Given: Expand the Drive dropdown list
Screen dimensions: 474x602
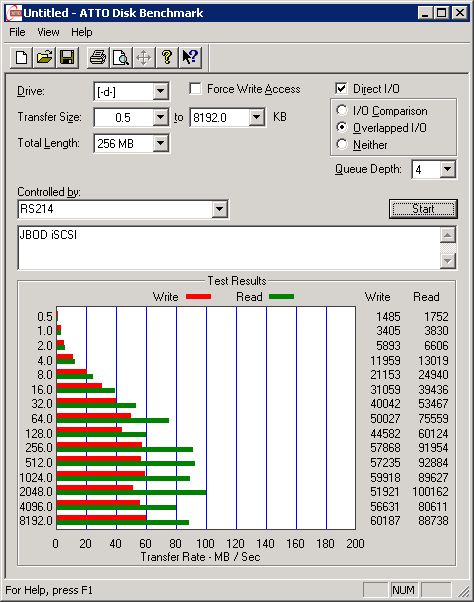Looking at the screenshot, I should (x=160, y=92).
